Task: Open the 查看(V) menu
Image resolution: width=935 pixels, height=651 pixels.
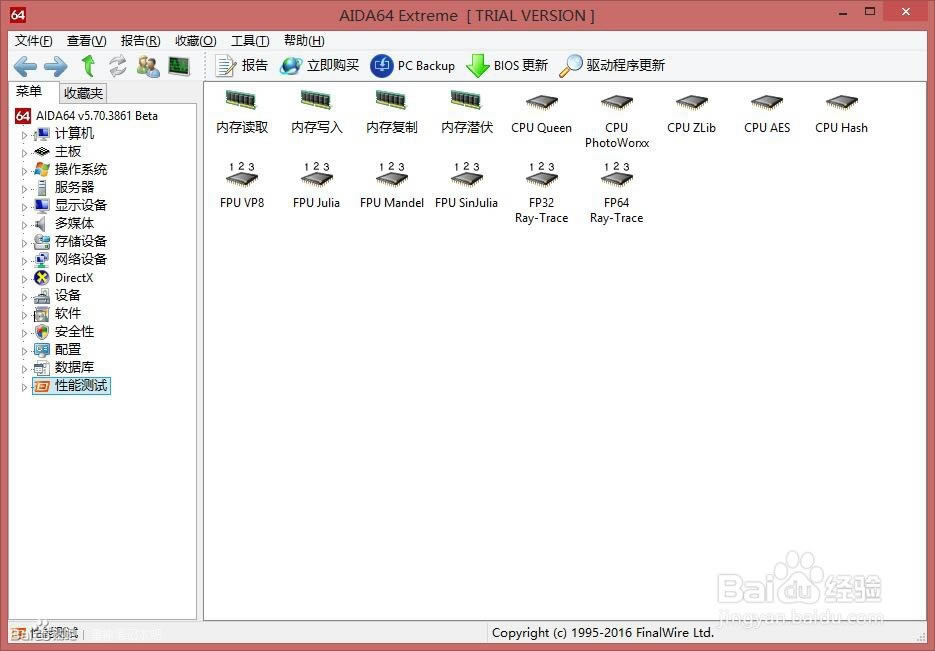Action: (86, 41)
